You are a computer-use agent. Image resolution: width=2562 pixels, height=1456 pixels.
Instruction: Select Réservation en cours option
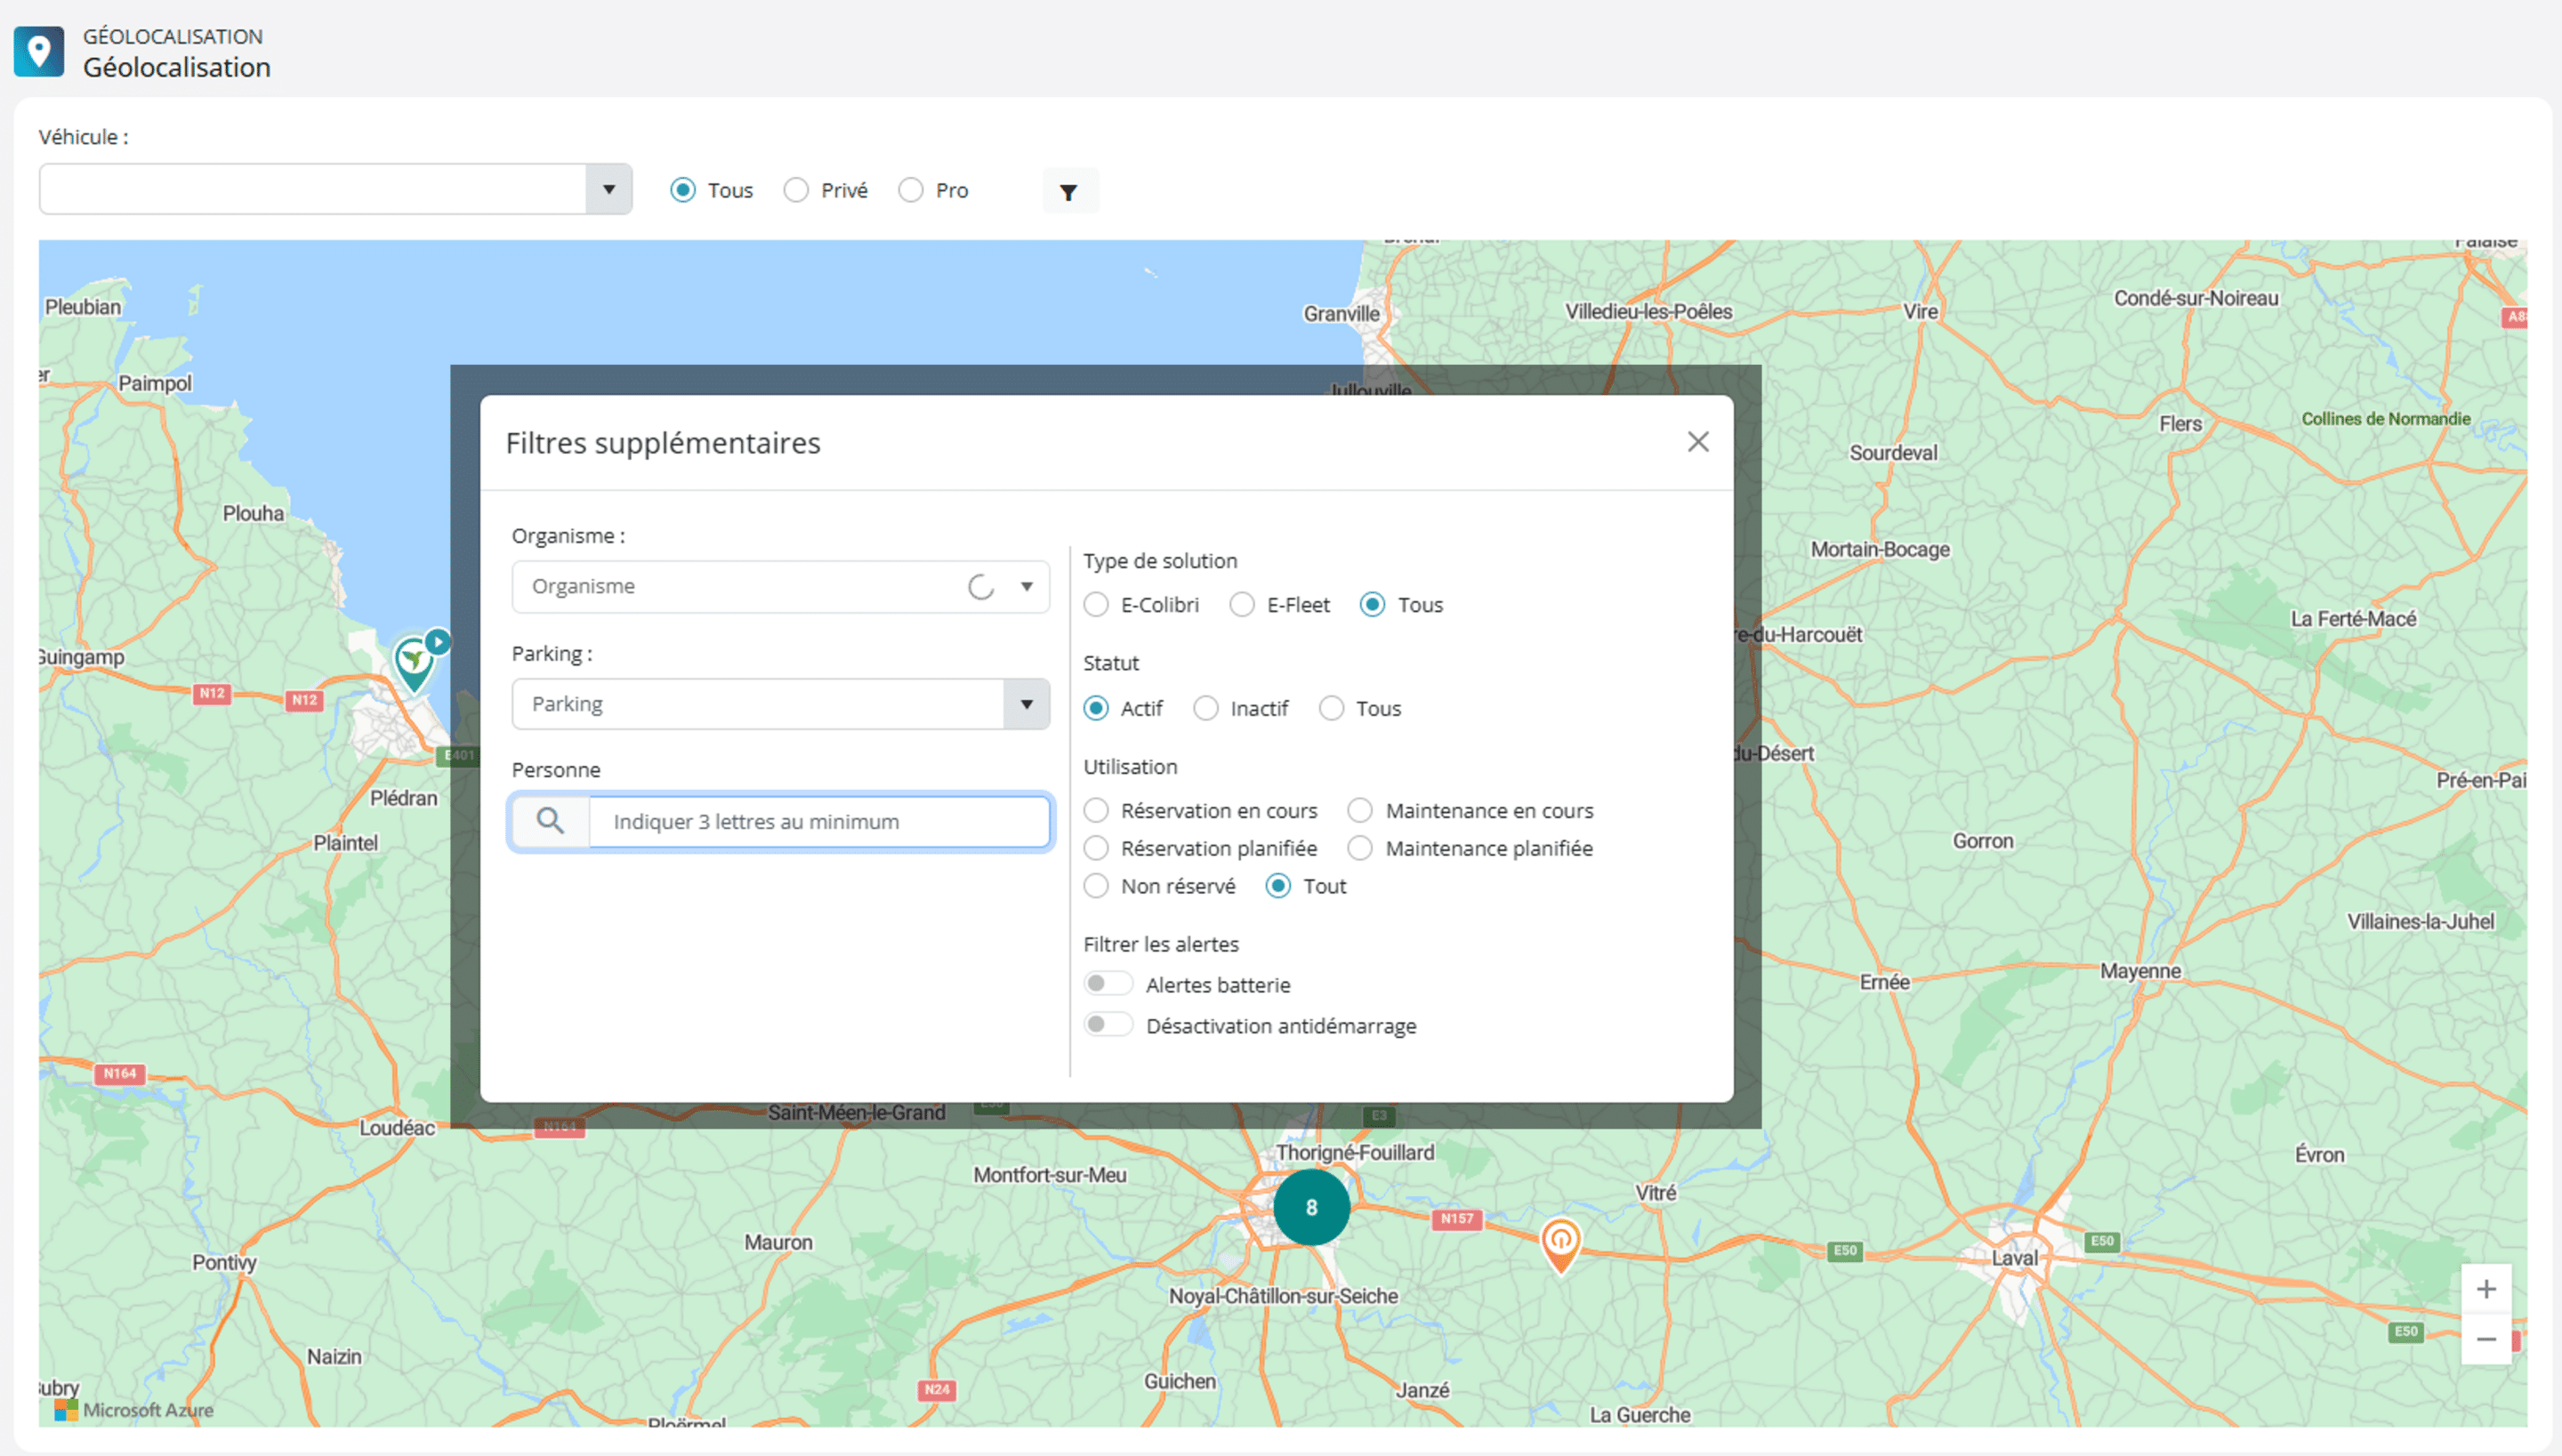[1096, 811]
